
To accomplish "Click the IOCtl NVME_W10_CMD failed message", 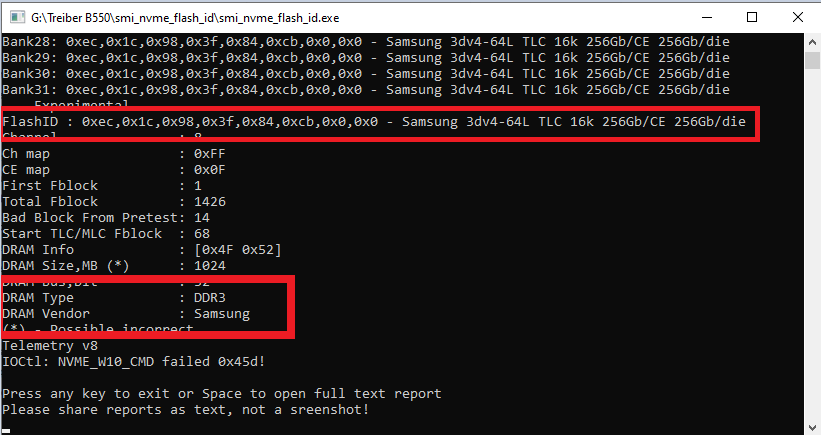I will [134, 362].
